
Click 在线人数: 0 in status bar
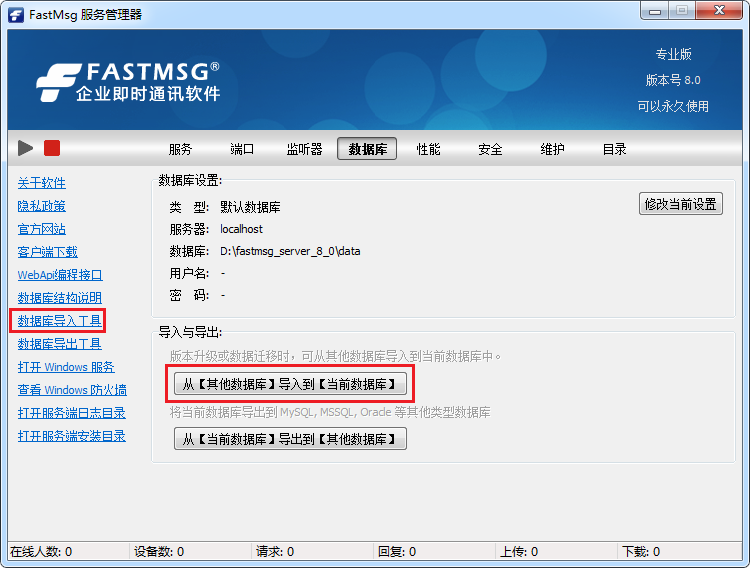tap(41, 552)
